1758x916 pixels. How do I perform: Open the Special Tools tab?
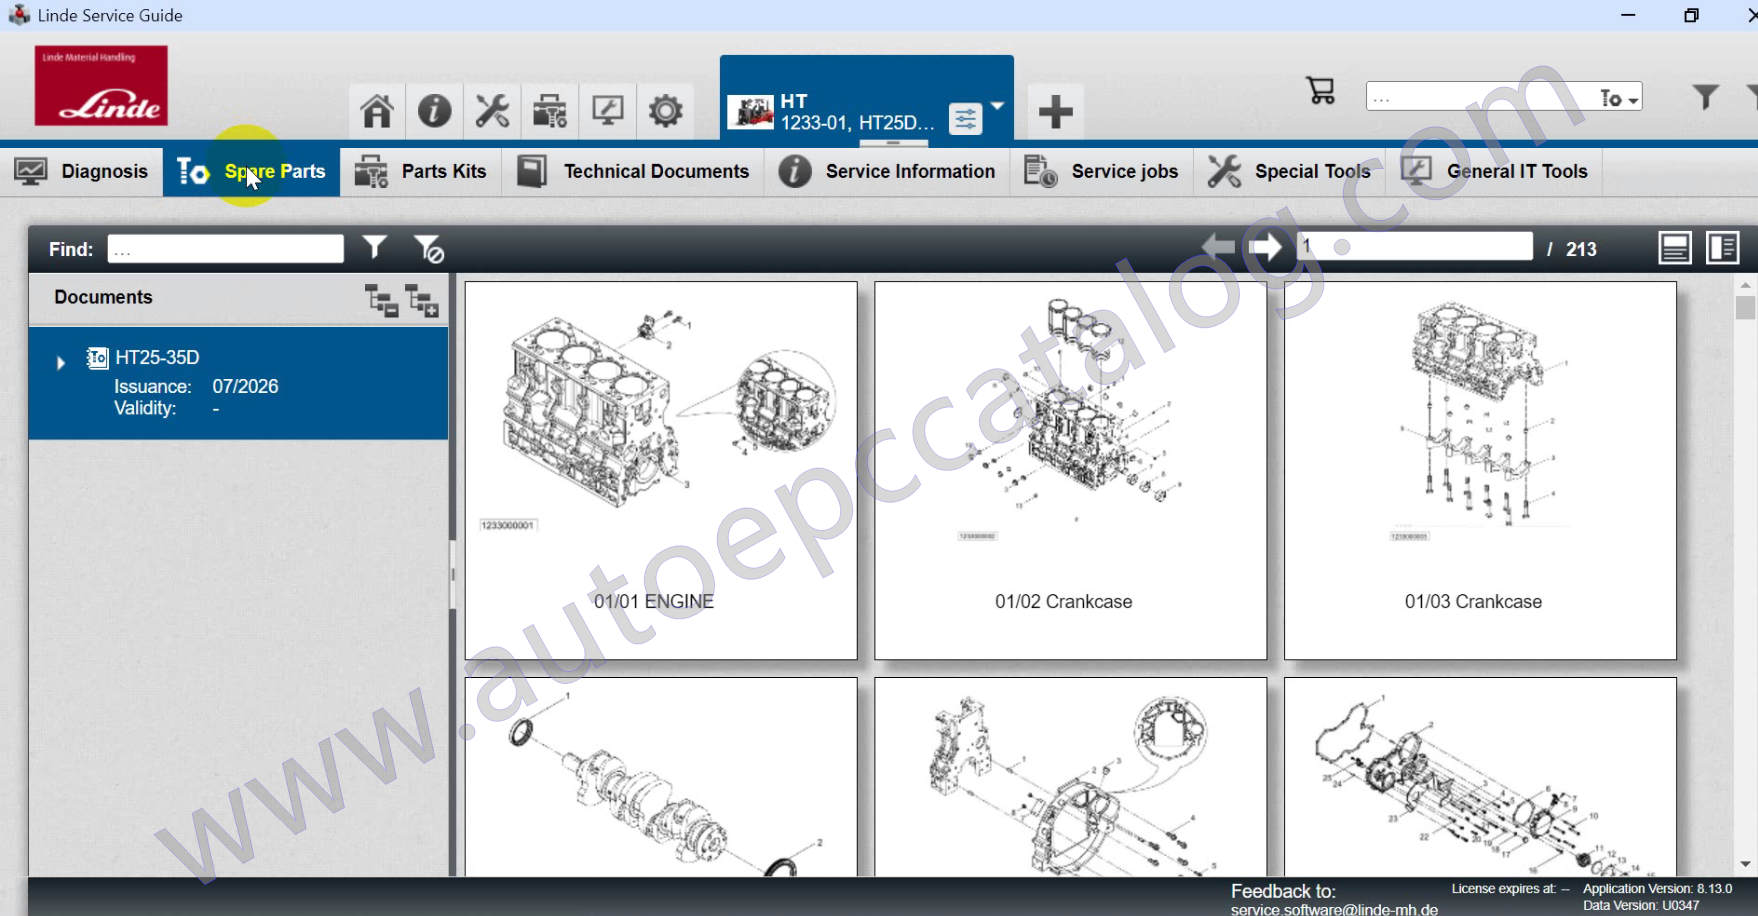tap(1289, 171)
